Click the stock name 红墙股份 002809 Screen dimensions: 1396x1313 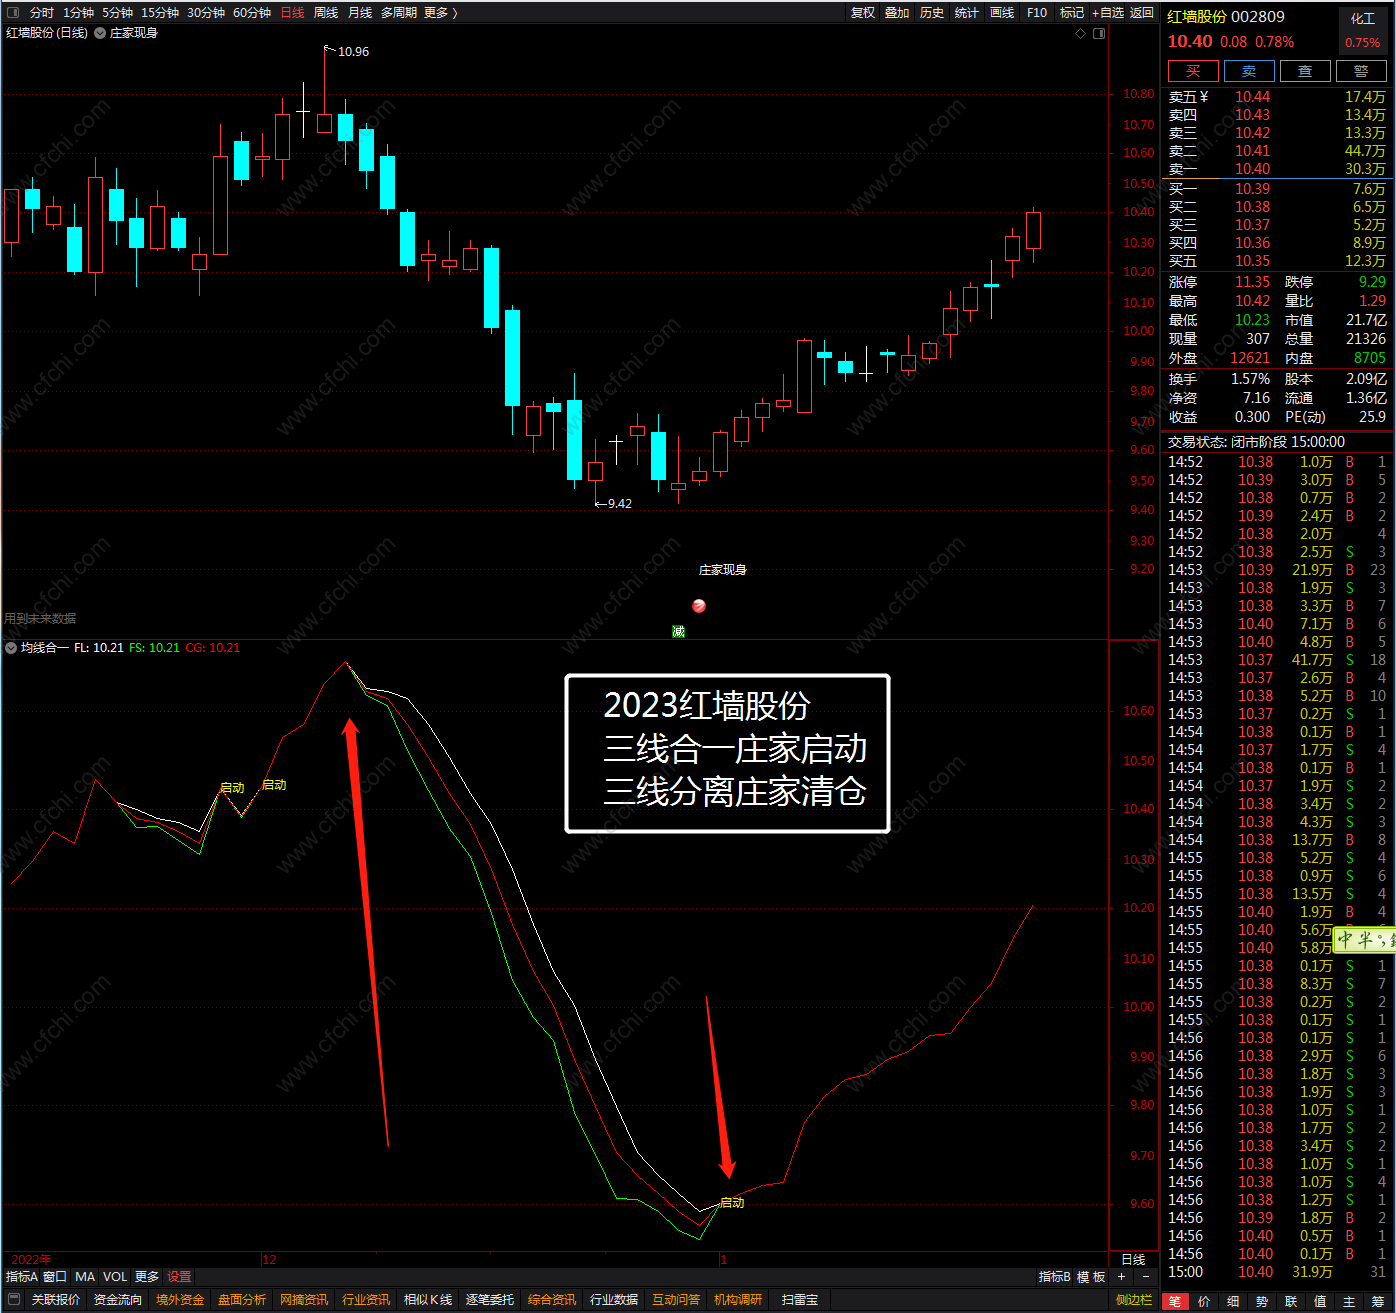pos(1226,17)
